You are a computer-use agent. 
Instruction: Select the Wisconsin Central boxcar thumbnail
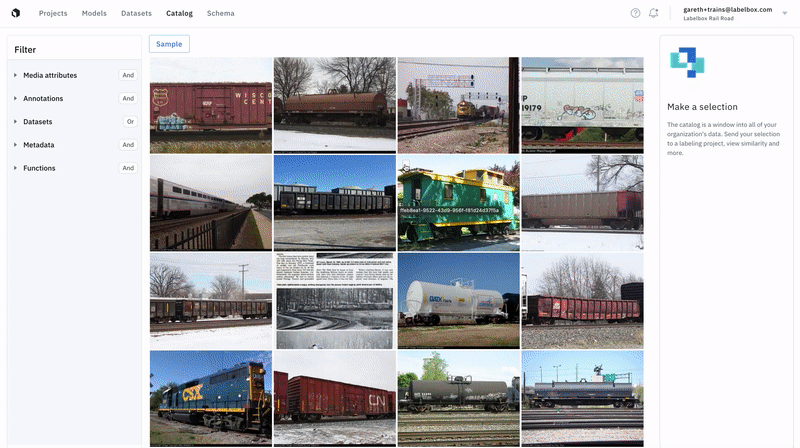tap(211, 105)
